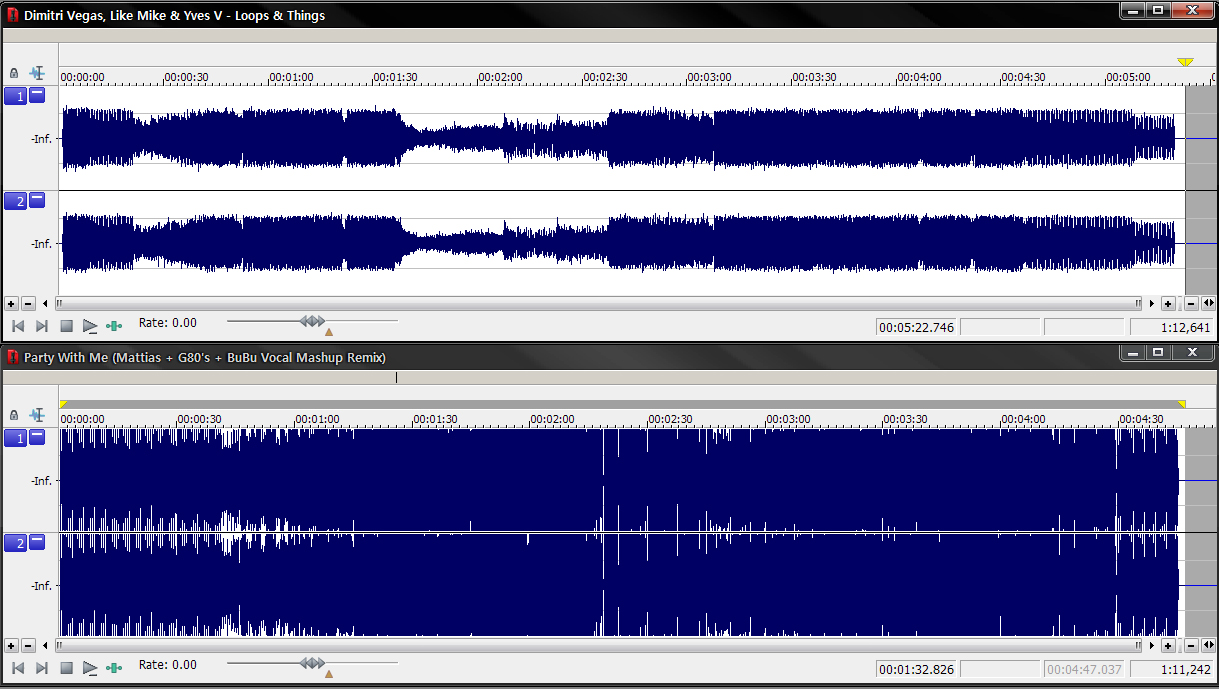This screenshot has width=1219, height=689.
Task: Collapse channel 2 in the Party With Me window
Action: click(x=37, y=542)
